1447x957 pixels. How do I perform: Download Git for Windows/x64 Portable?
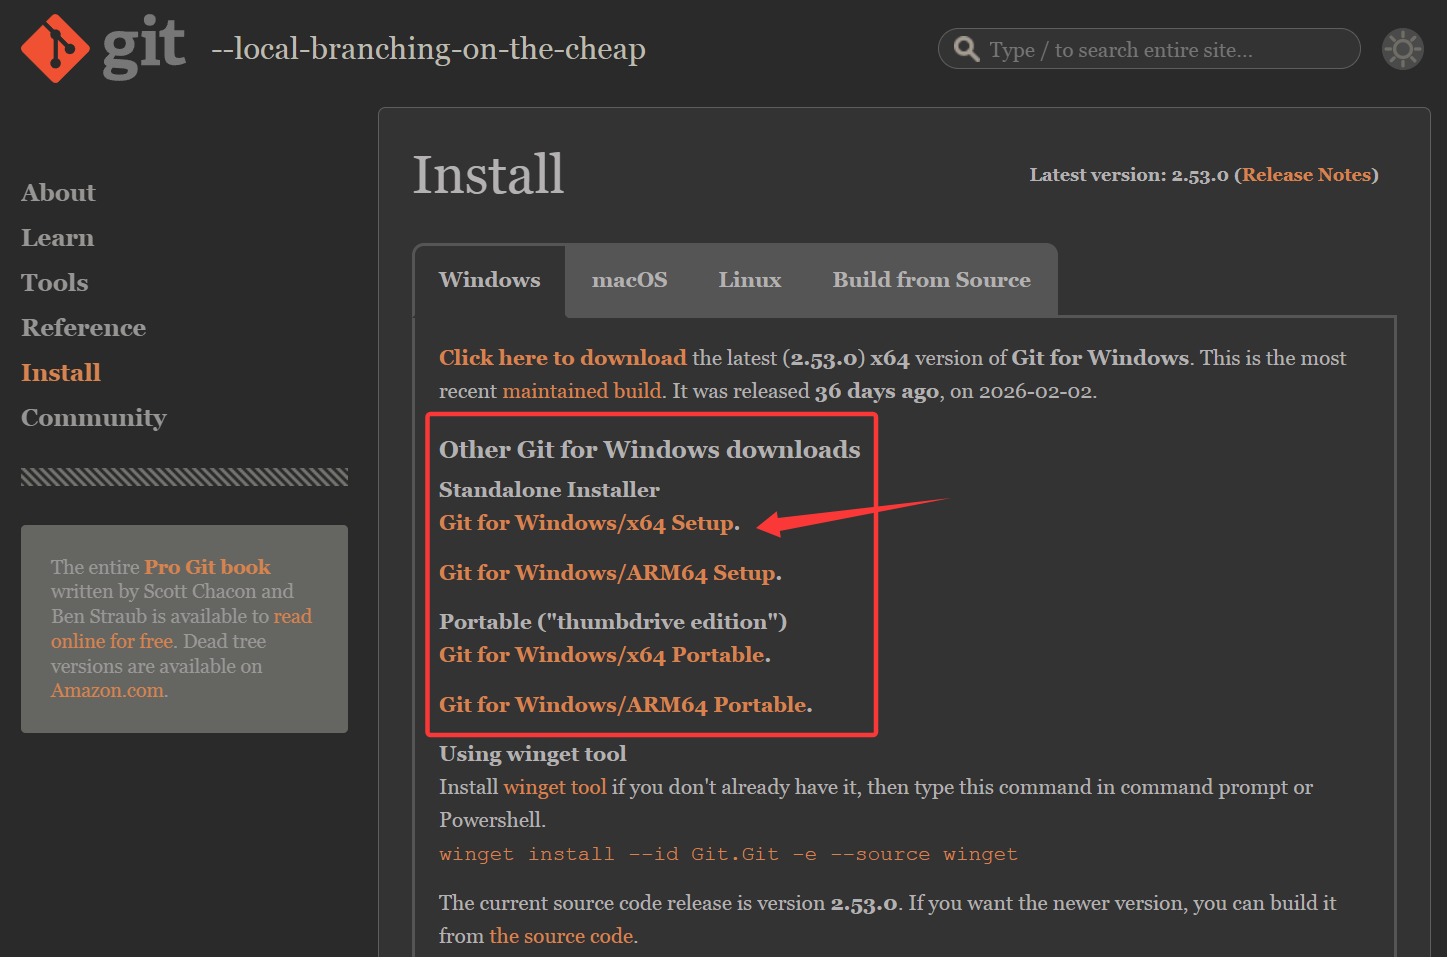(602, 655)
